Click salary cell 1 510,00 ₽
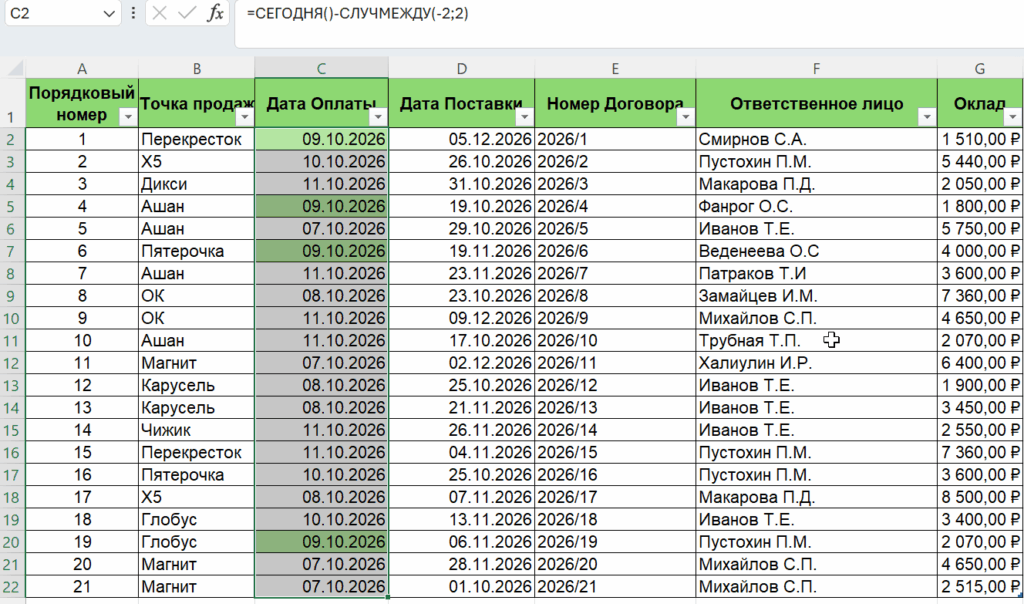1024x604 pixels. [x=980, y=139]
